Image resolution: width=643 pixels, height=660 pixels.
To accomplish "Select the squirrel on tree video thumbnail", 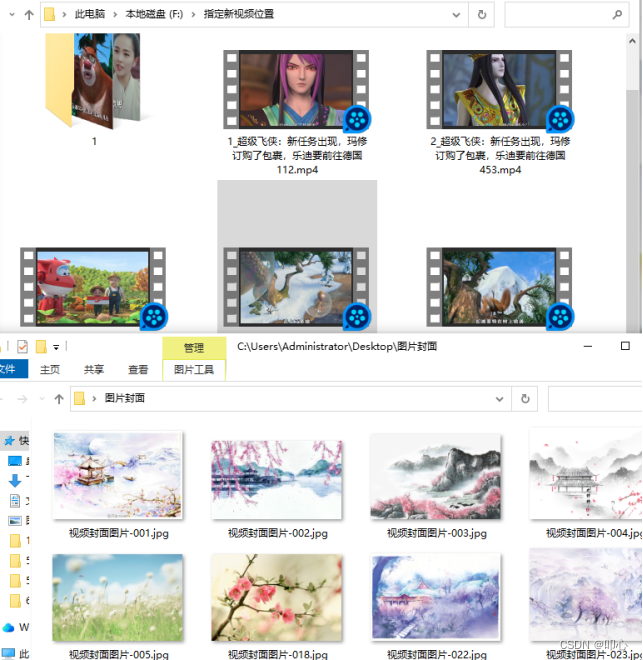I will (x=500, y=287).
